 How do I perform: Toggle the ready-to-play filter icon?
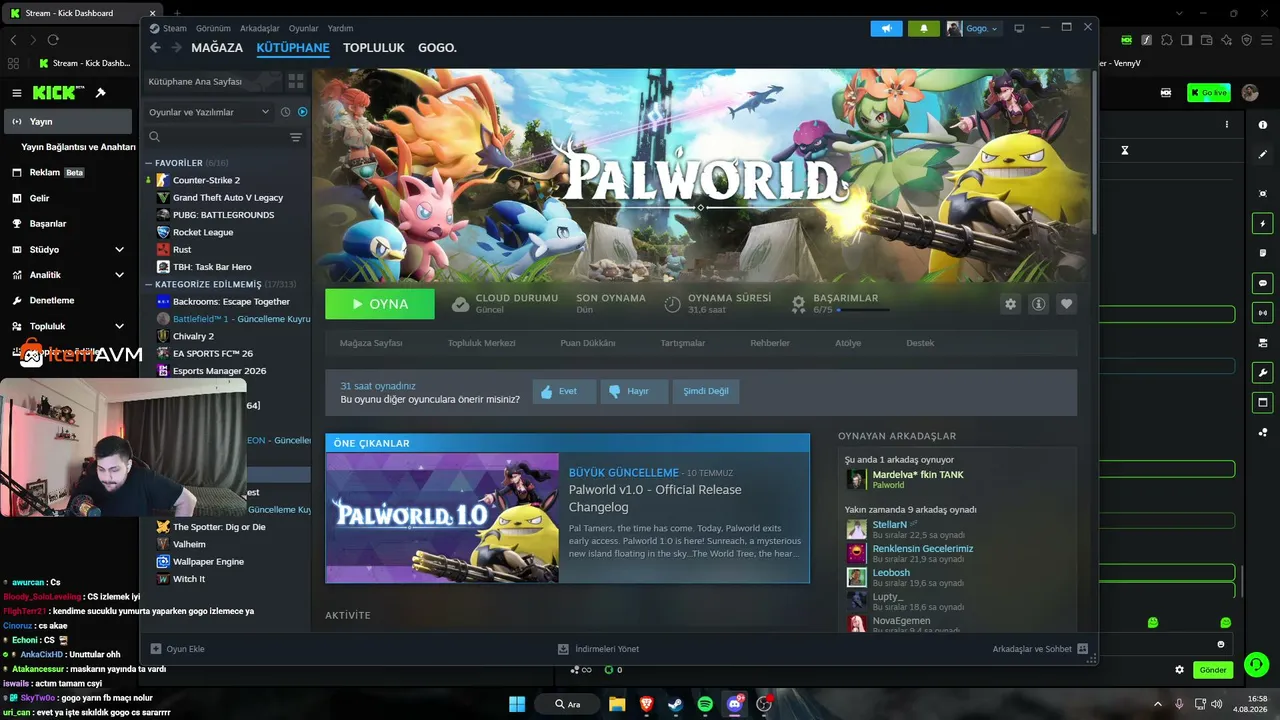tap(302, 112)
